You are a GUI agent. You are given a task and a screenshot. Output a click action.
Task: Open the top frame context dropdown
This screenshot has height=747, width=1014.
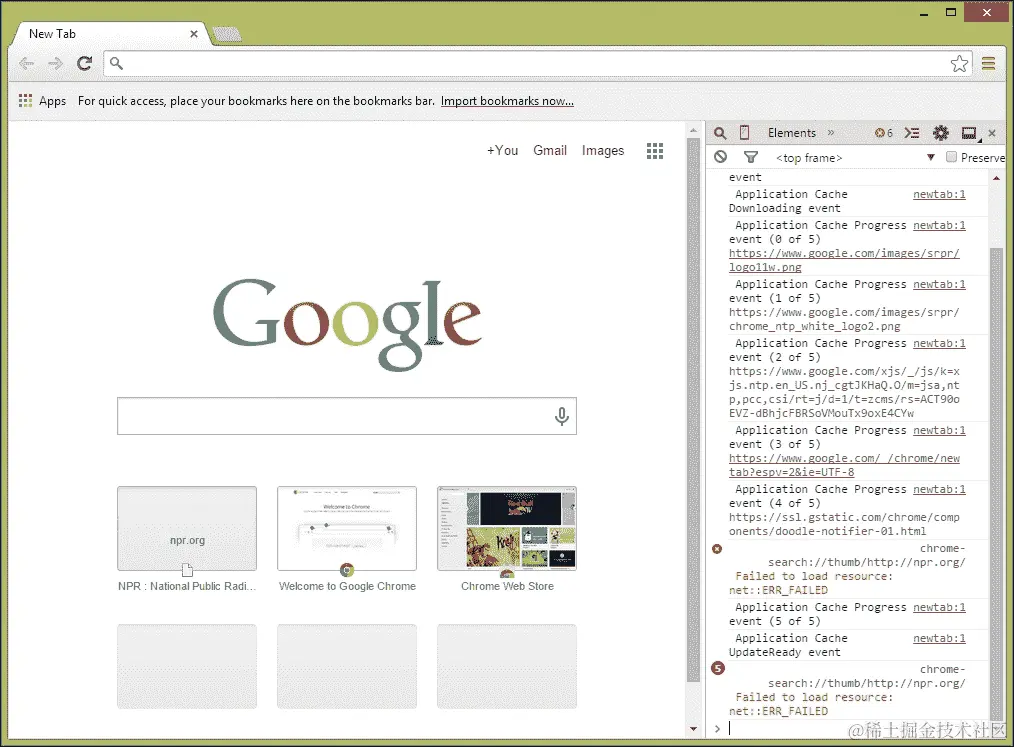855,158
